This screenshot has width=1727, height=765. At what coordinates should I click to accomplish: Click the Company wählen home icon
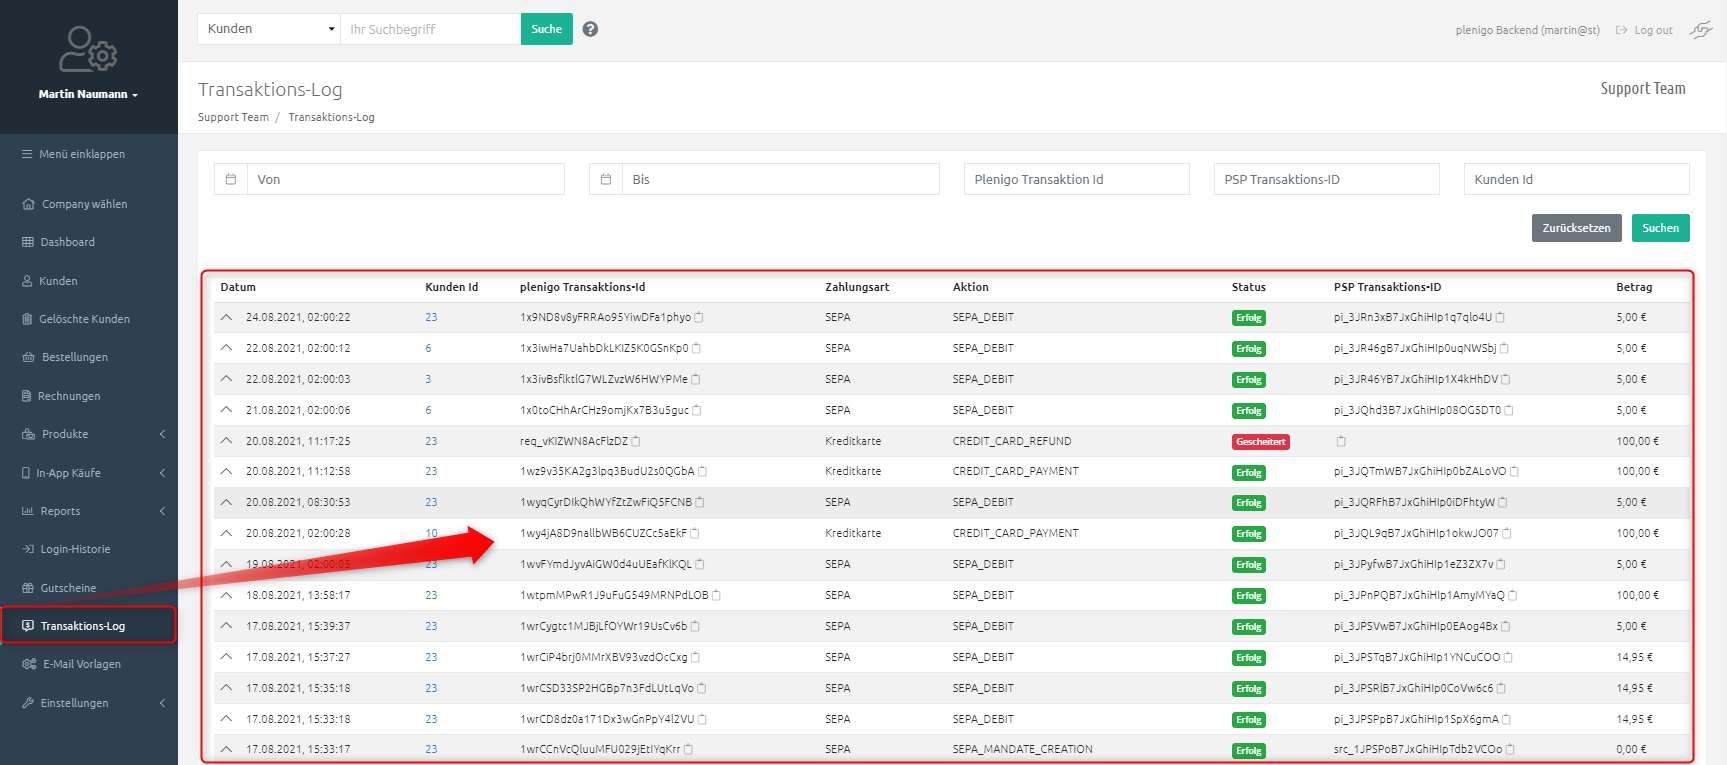[x=28, y=204]
